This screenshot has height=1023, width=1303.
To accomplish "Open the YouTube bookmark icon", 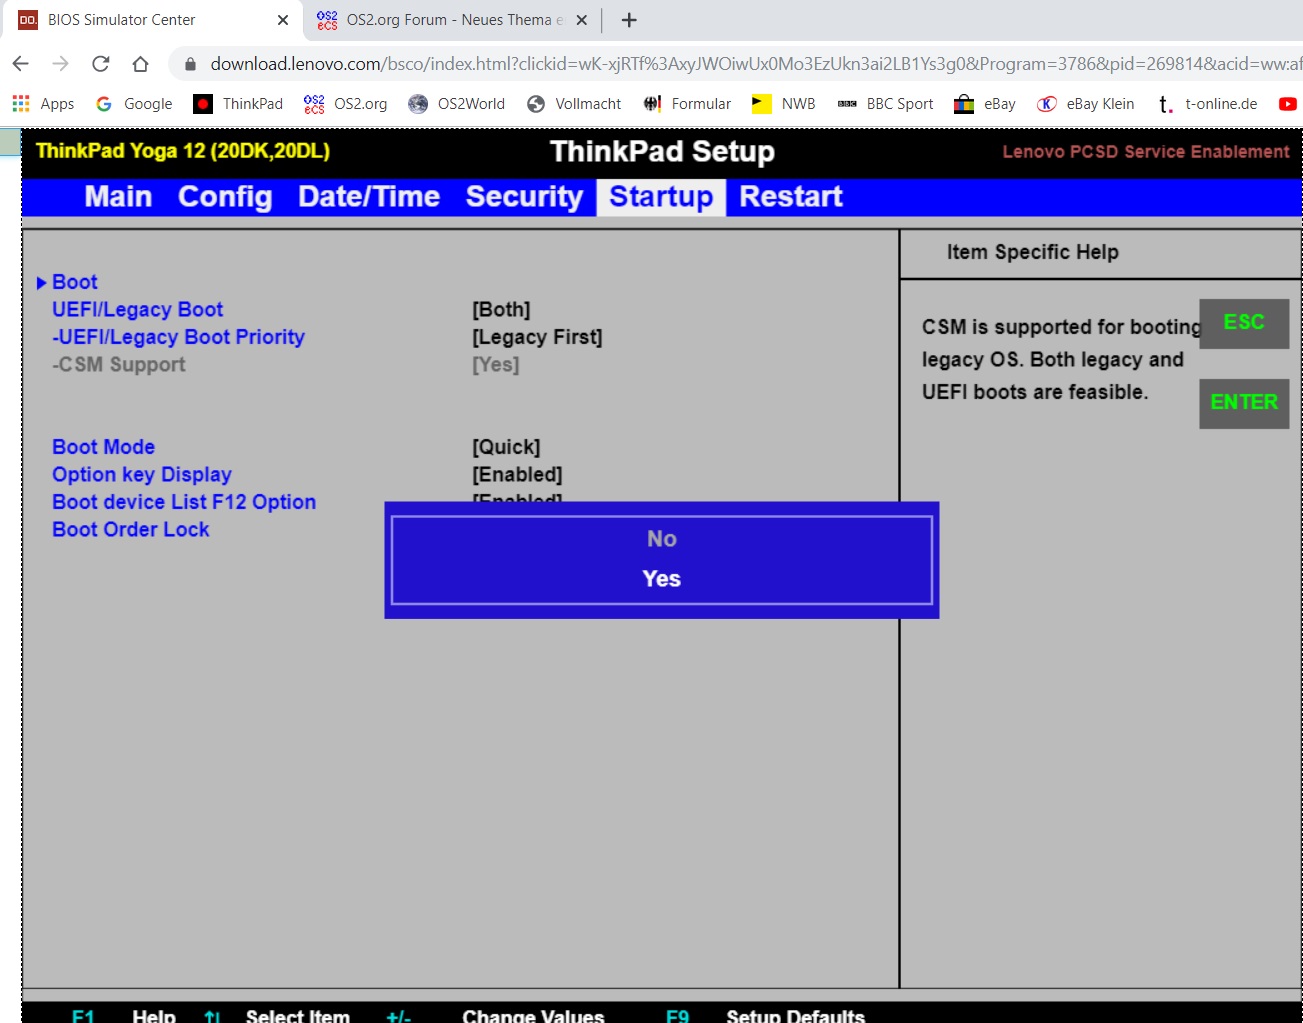I will tap(1287, 103).
